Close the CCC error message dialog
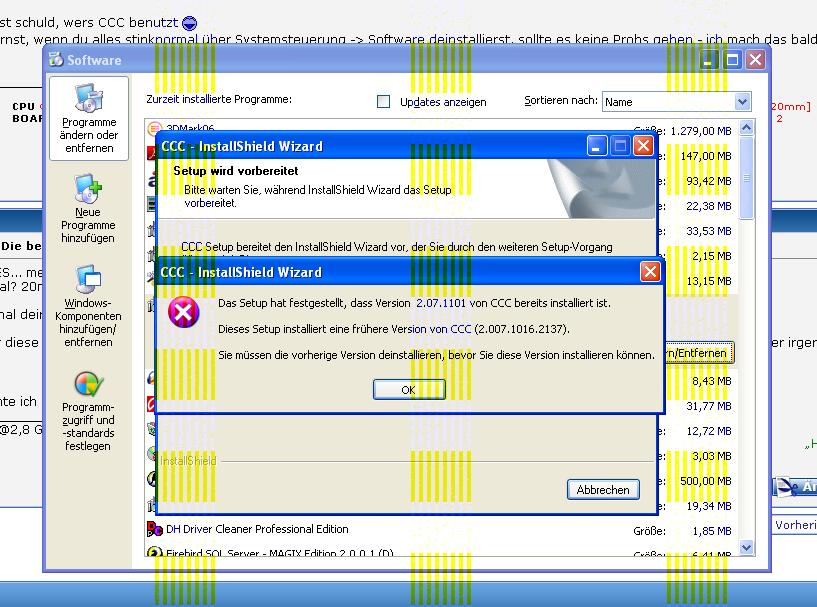Viewport: 817px width, 607px height. [650, 271]
